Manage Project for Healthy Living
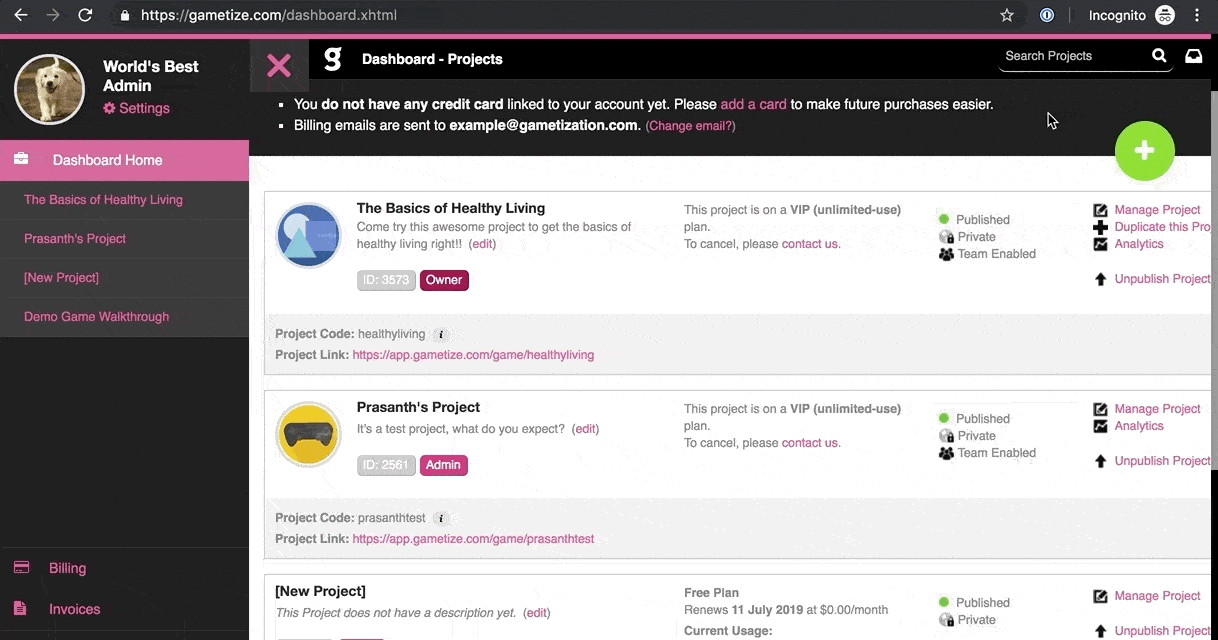Viewport: 1218px width, 640px height. 1157,210
